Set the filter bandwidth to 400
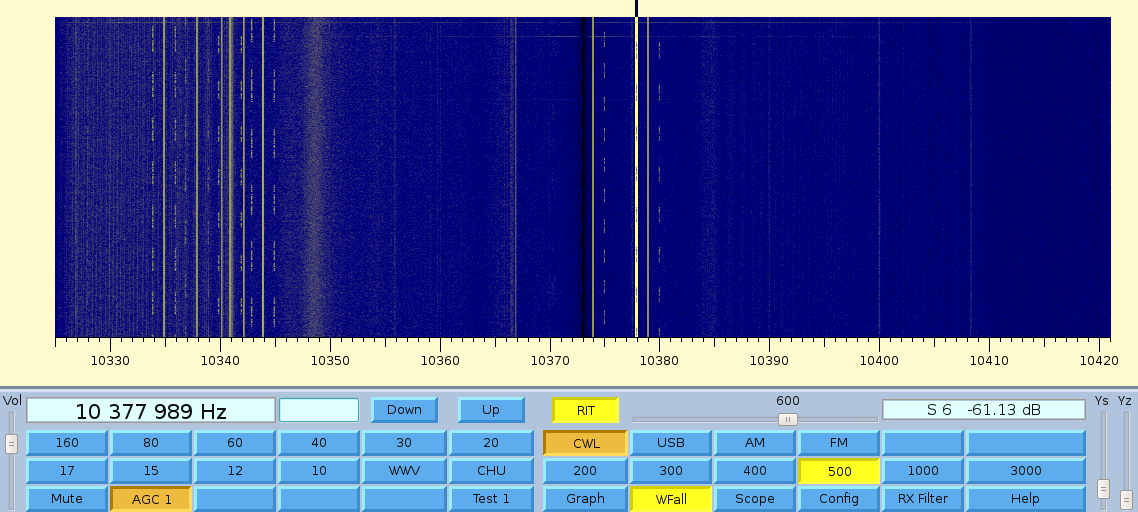Image resolution: width=1138 pixels, height=512 pixels. [755, 471]
